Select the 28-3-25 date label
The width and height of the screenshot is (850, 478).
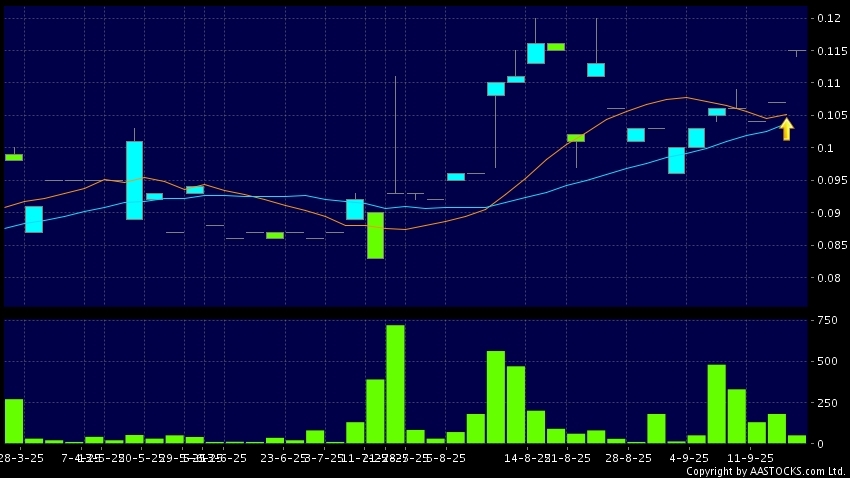click(x=22, y=458)
